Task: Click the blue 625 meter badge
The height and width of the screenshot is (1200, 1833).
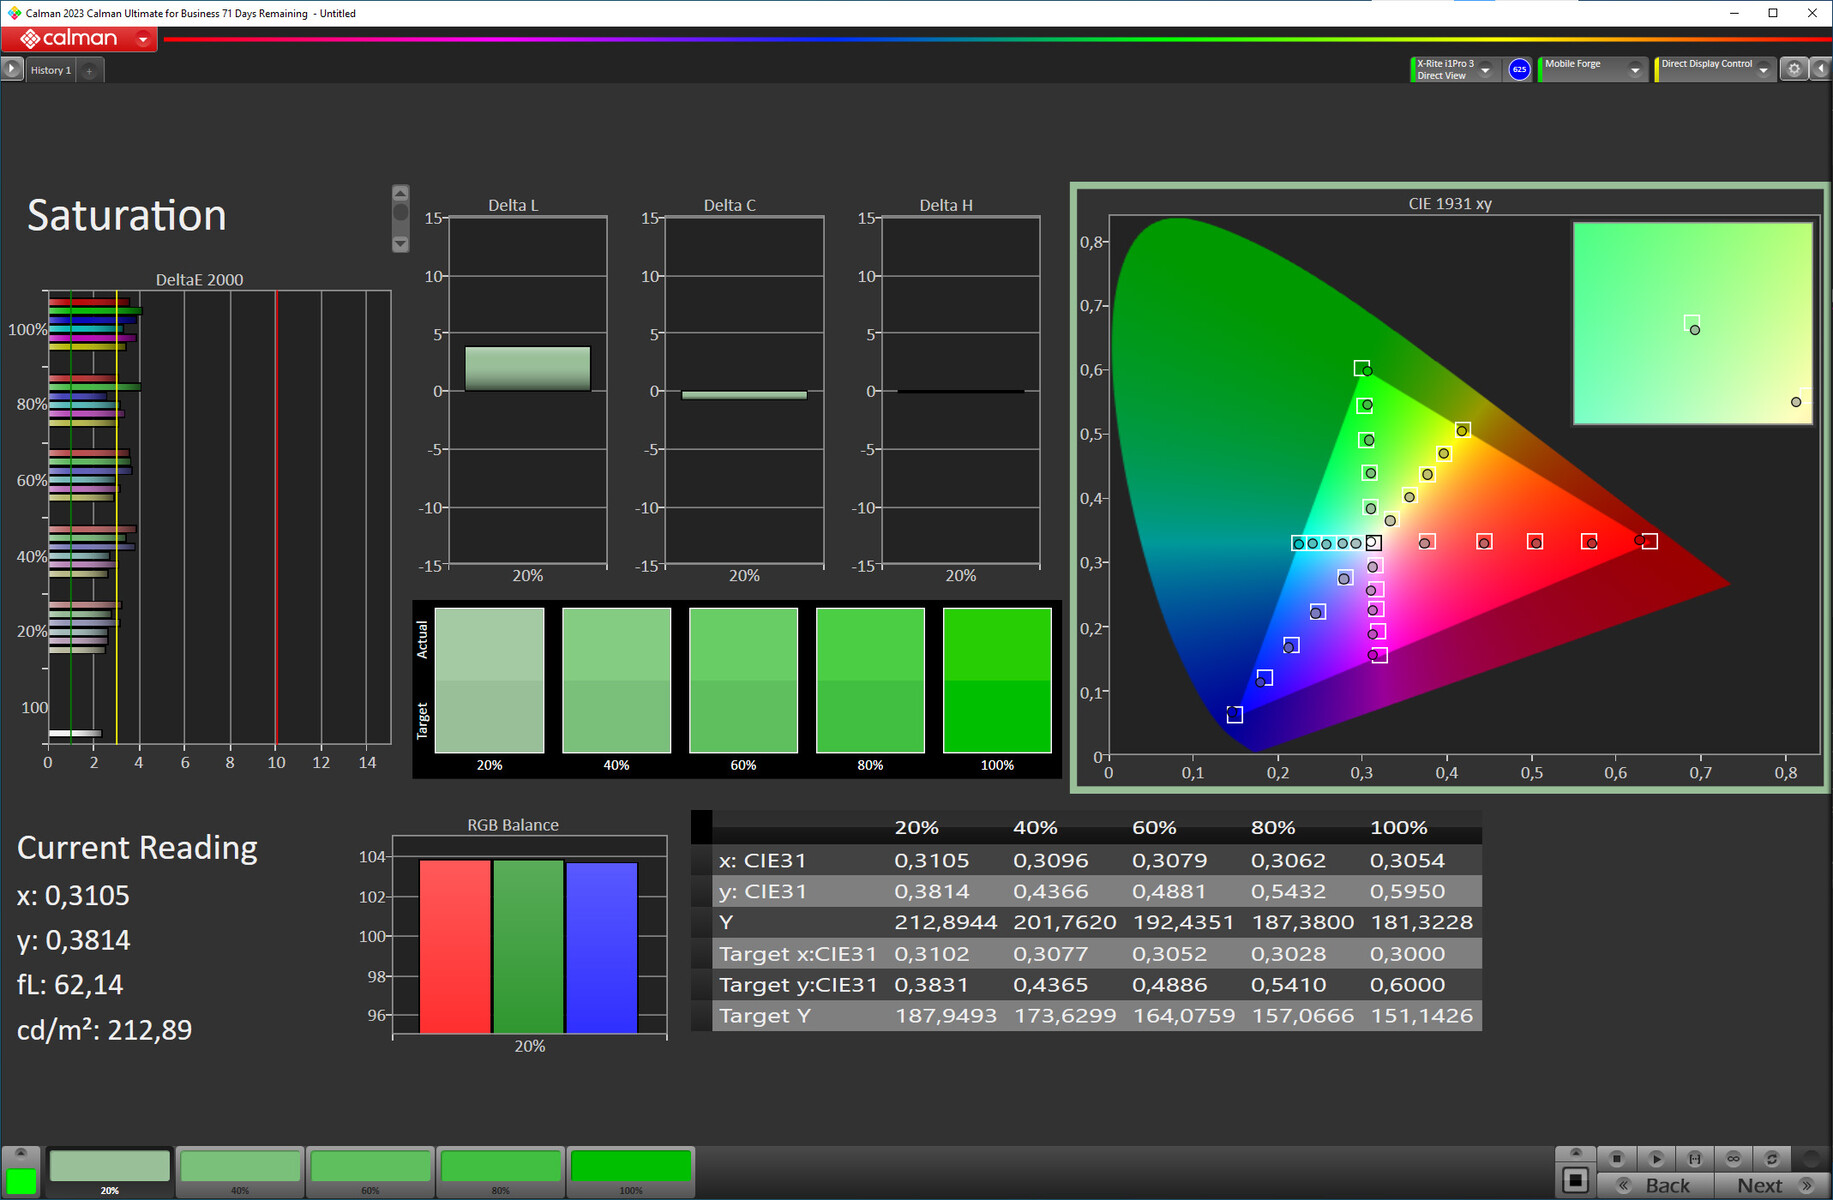Action: 1519,69
